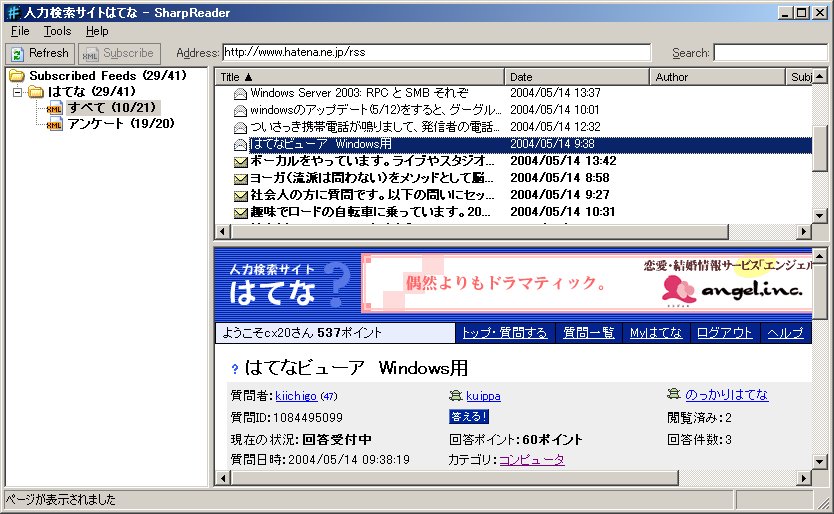Click the envelope icon of Windows Server 2003 item
The width and height of the screenshot is (834, 514).
pyautogui.click(x=240, y=93)
